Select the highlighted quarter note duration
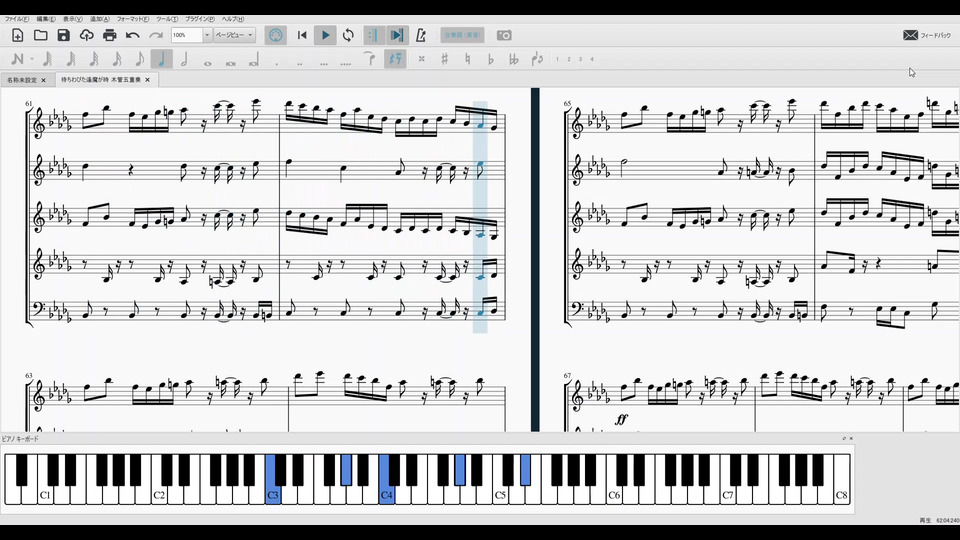 162,59
